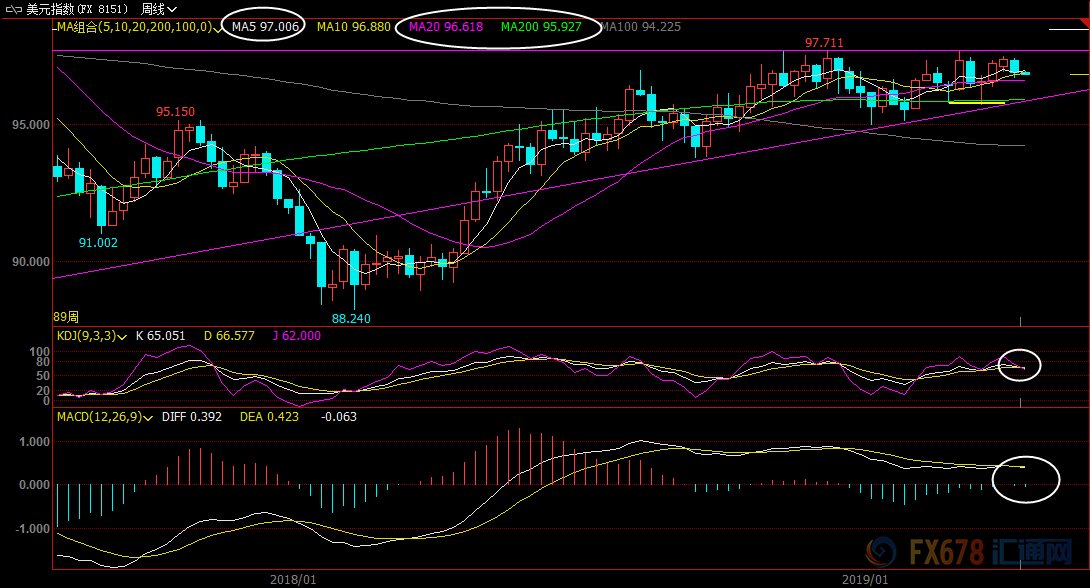
Task: Click the FX678 汇通网 watermark logo
Action: point(968,553)
